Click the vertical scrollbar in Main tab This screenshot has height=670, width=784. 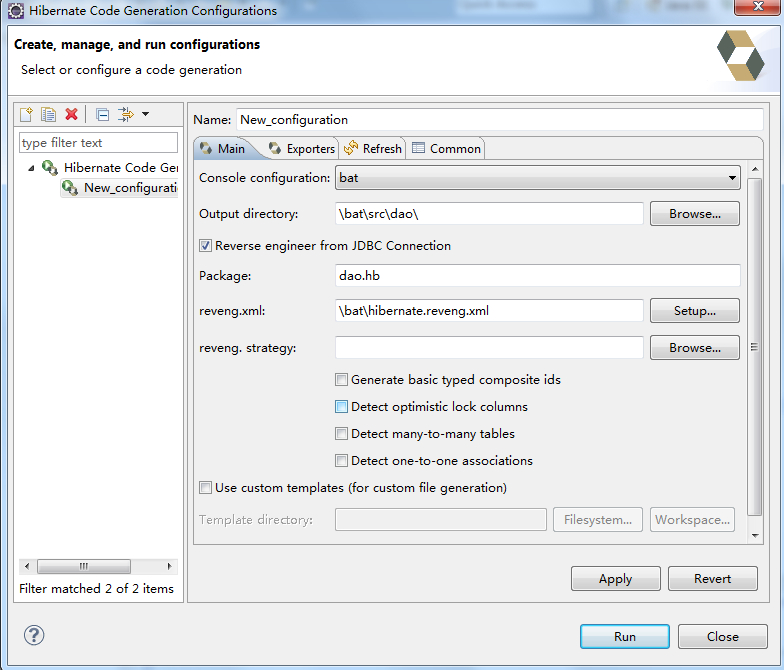(754, 346)
